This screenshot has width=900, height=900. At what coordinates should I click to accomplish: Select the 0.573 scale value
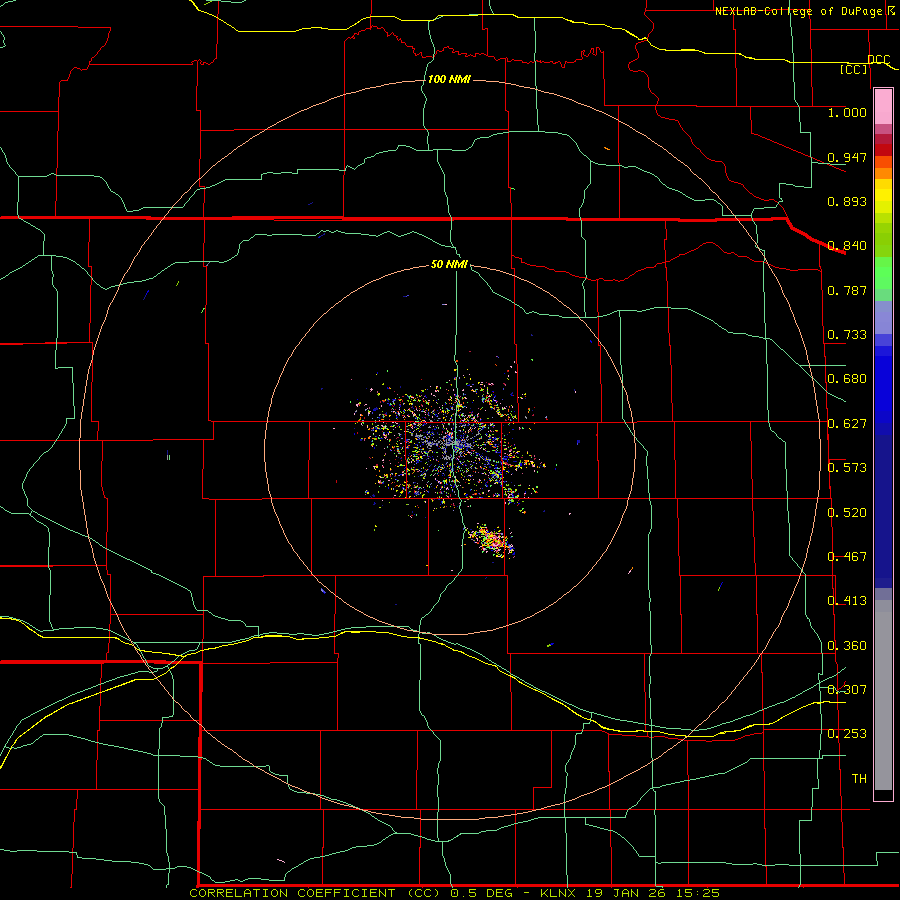(847, 468)
